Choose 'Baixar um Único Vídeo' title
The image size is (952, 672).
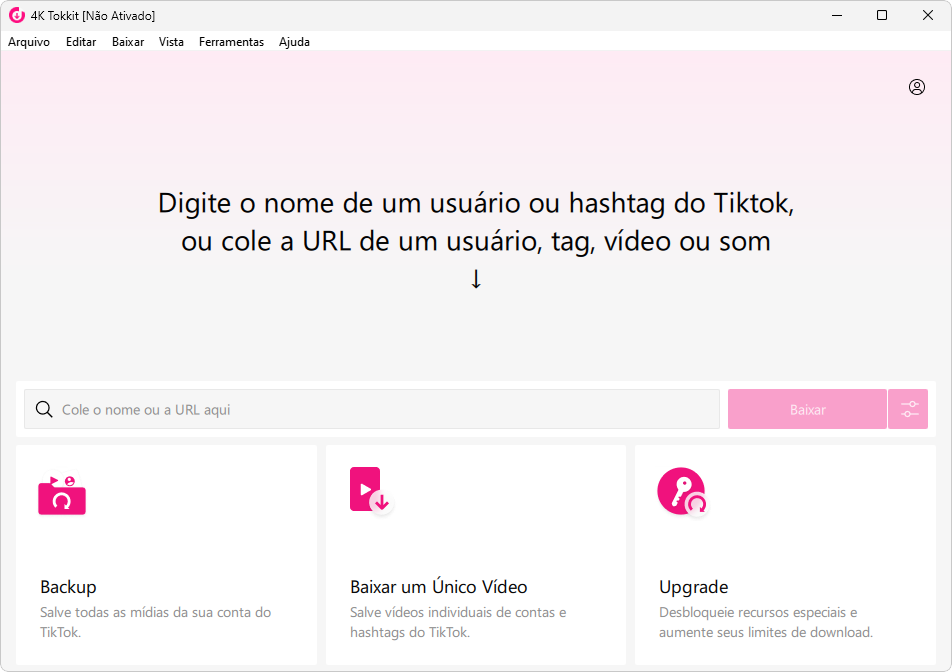pyautogui.click(x=438, y=587)
